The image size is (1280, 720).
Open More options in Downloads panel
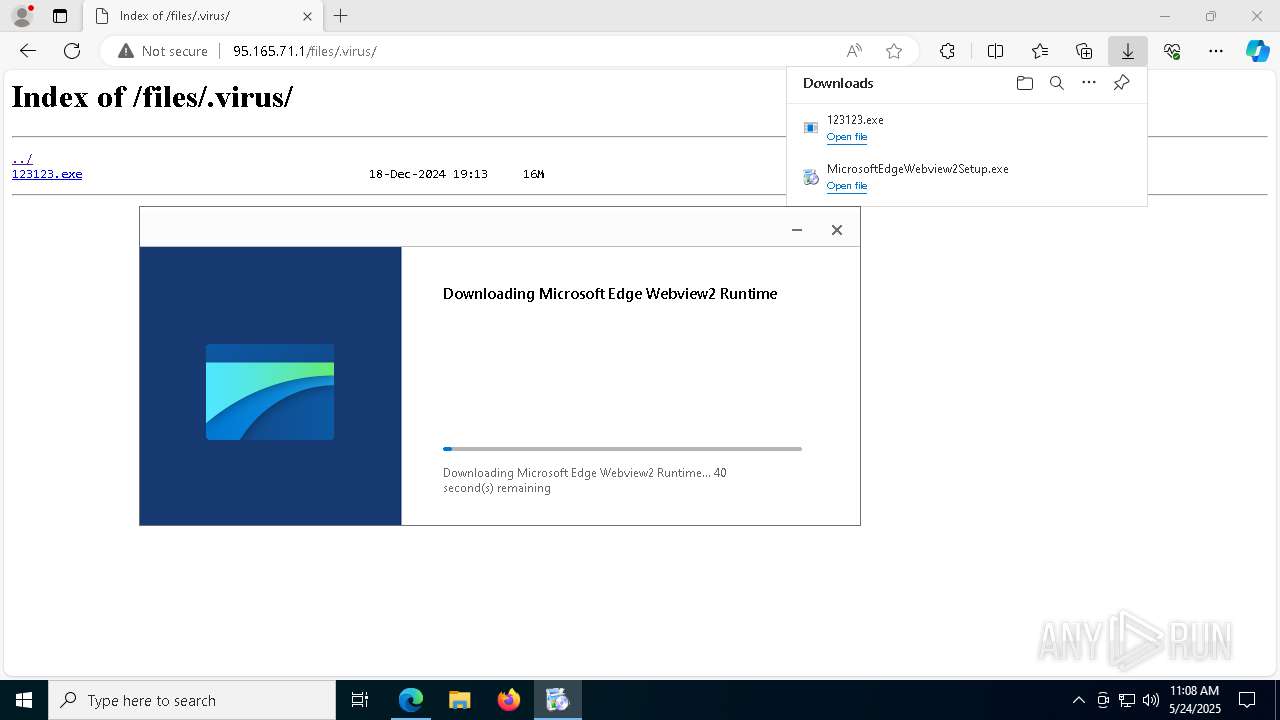pyautogui.click(x=1089, y=83)
